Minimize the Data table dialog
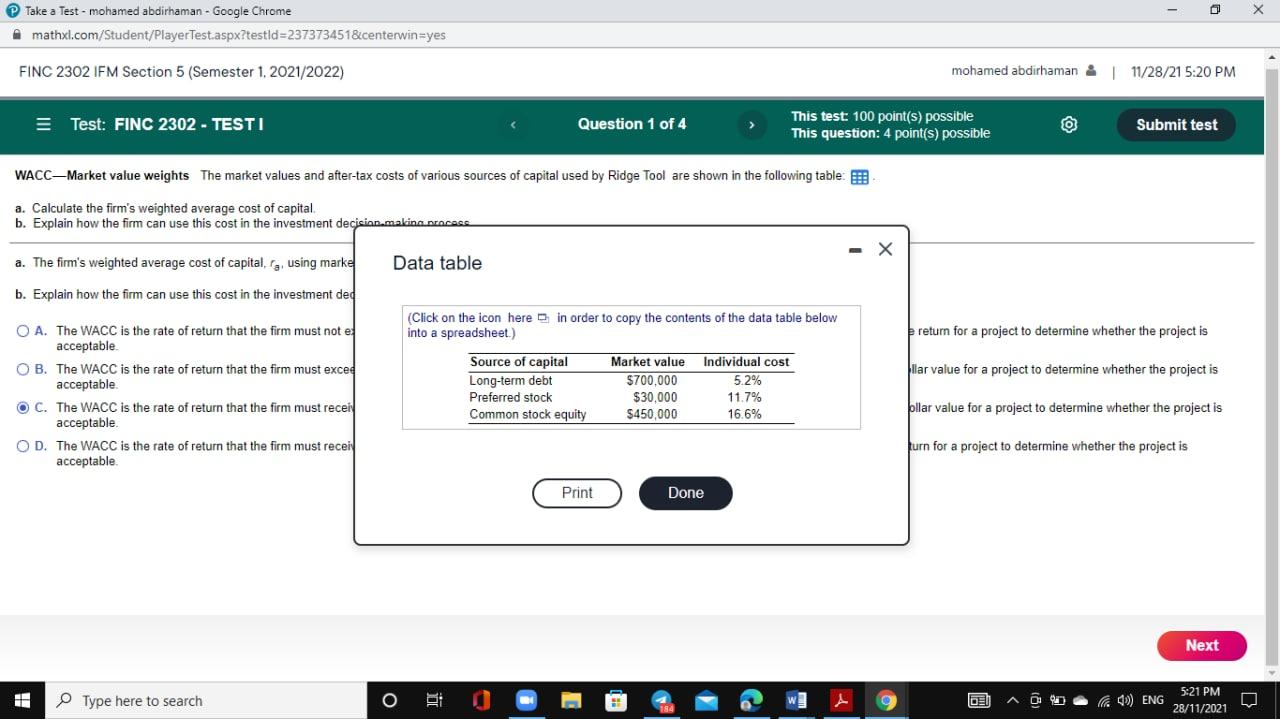Viewport: 1280px width, 719px height. point(855,250)
